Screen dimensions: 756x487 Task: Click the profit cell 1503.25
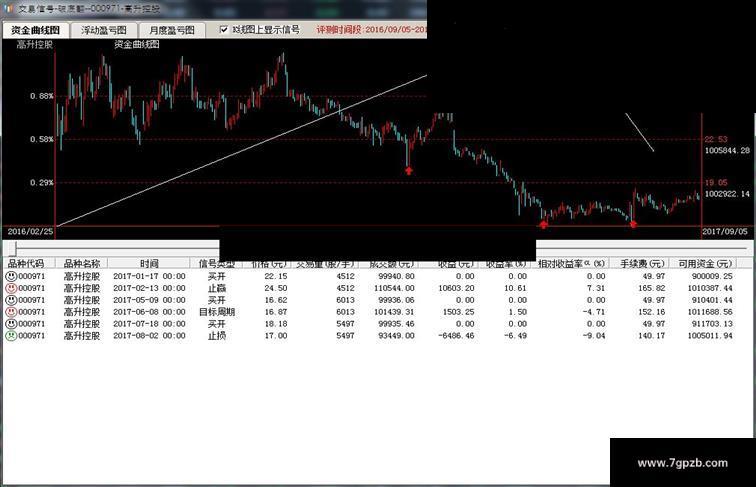pyautogui.click(x=459, y=312)
